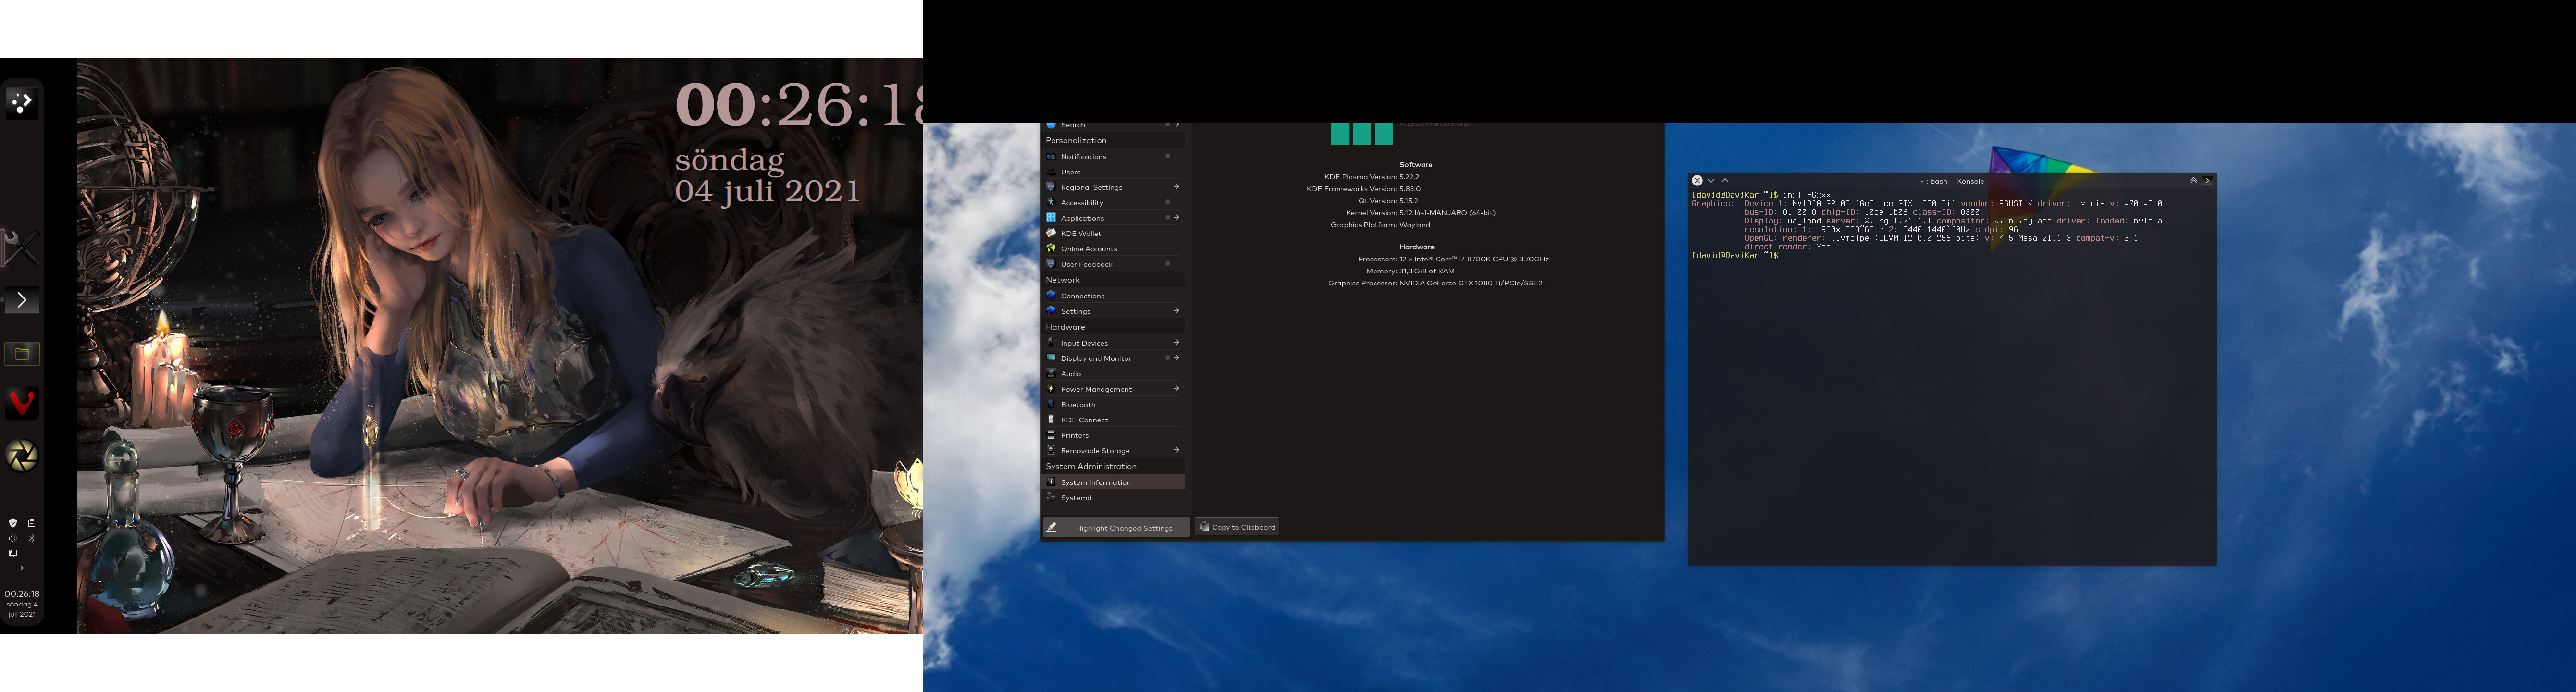Expand Applications submenu arrow
Viewport: 2576px width, 692px height.
[1176, 218]
